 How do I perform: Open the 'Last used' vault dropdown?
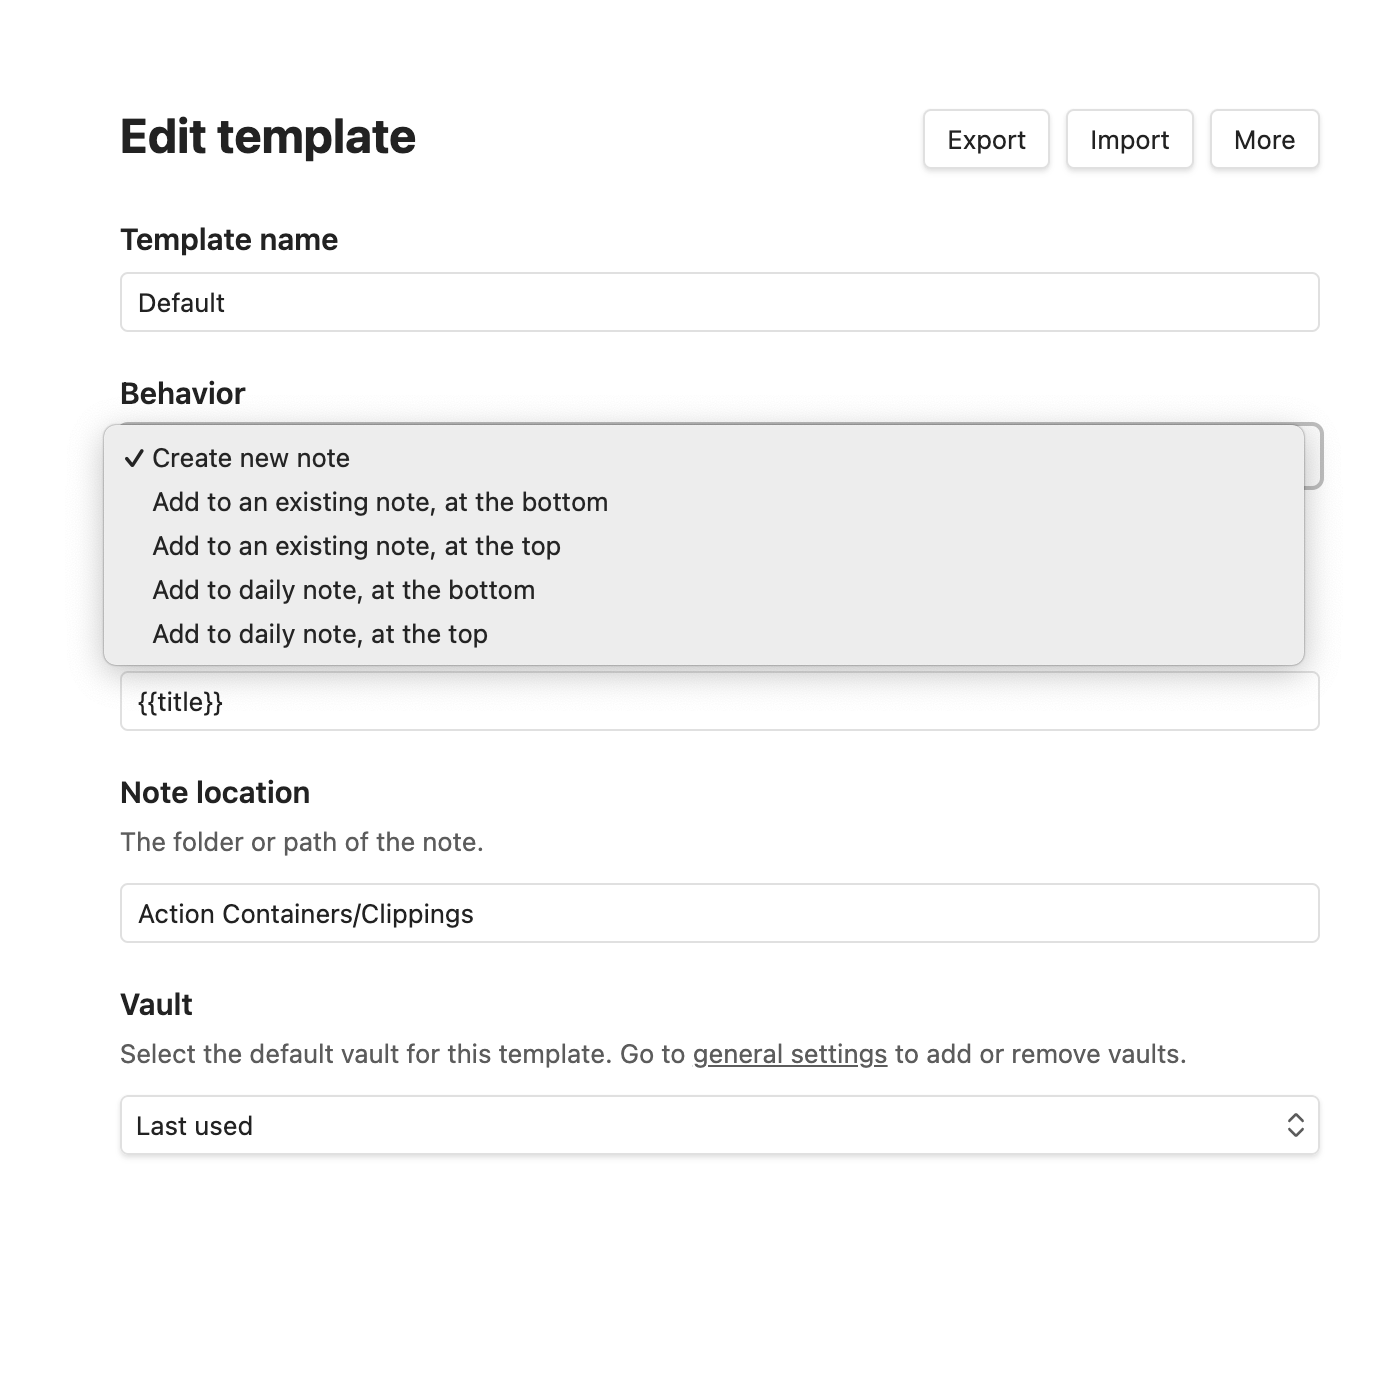click(720, 1125)
